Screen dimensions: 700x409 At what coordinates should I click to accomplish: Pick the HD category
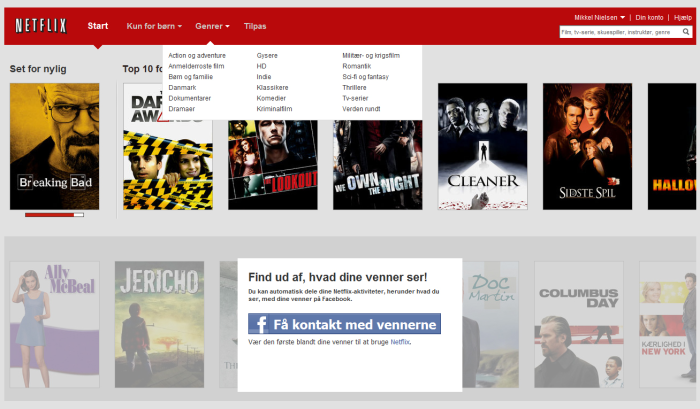click(261, 66)
